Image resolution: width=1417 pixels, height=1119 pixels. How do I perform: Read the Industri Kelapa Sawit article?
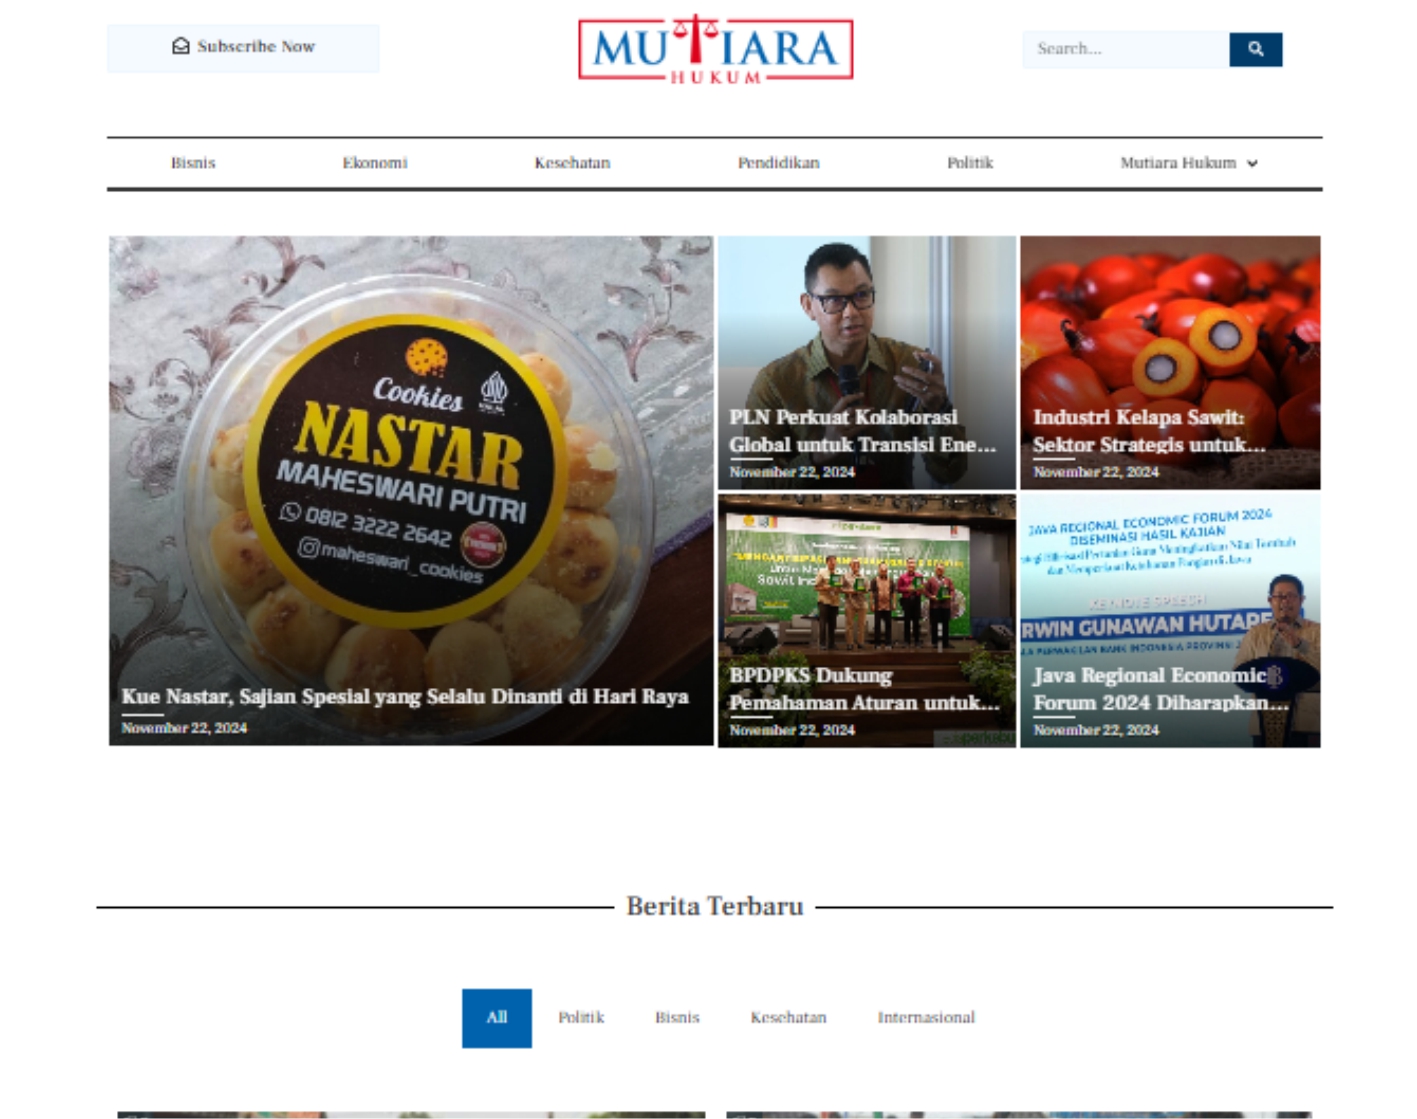(x=1149, y=431)
